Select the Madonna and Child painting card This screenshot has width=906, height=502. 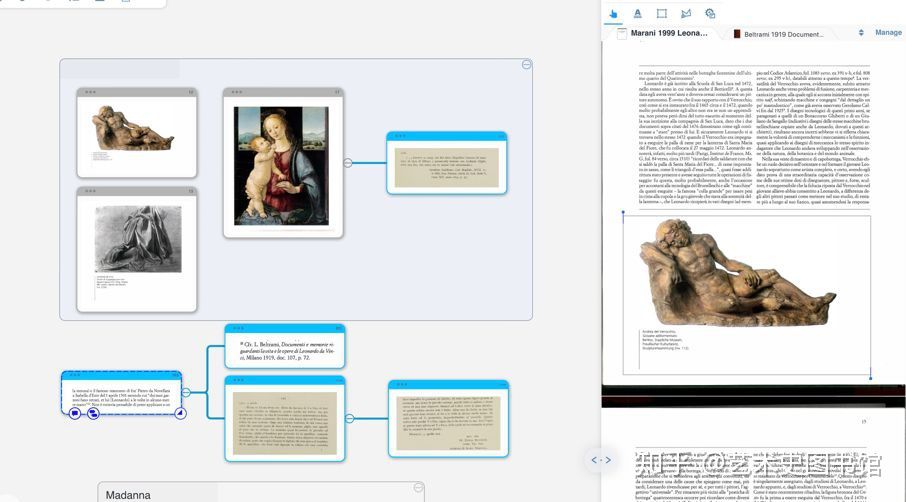(283, 163)
